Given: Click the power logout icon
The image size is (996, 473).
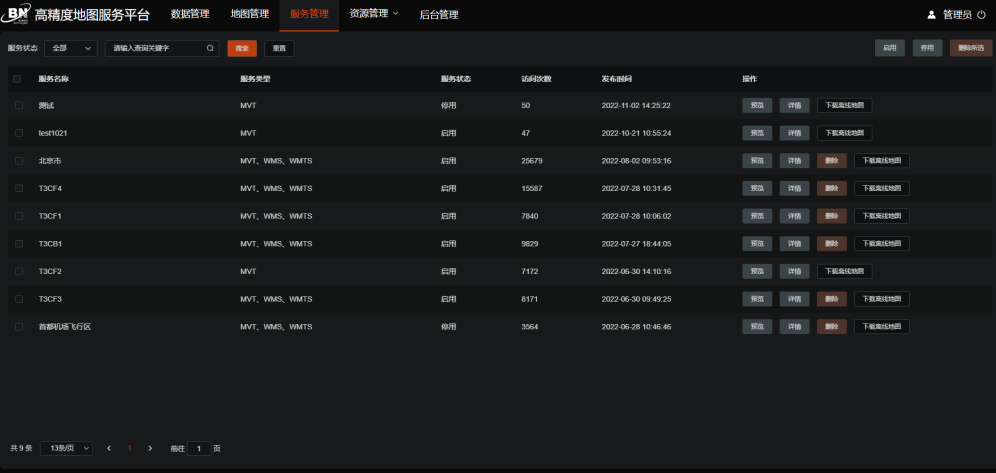Looking at the screenshot, I should (x=981, y=15).
